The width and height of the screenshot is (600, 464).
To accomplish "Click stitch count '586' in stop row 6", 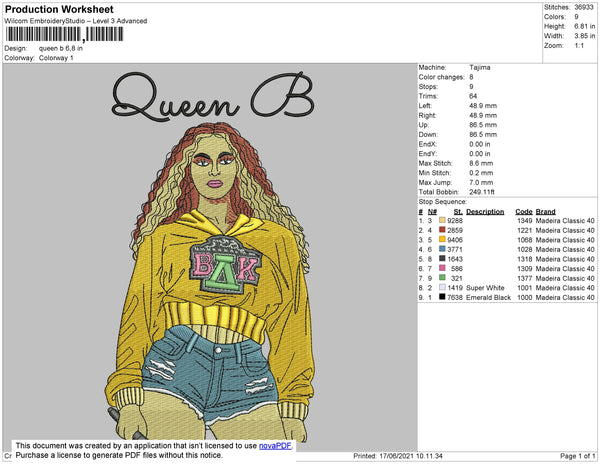I will (457, 269).
